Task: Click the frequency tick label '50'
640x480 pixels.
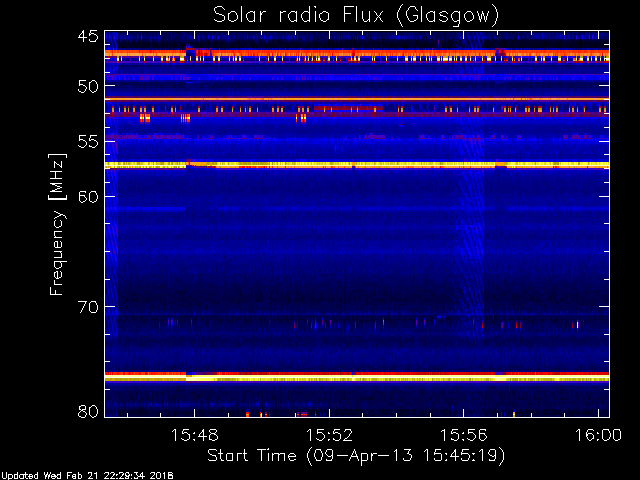Action: coord(88,86)
